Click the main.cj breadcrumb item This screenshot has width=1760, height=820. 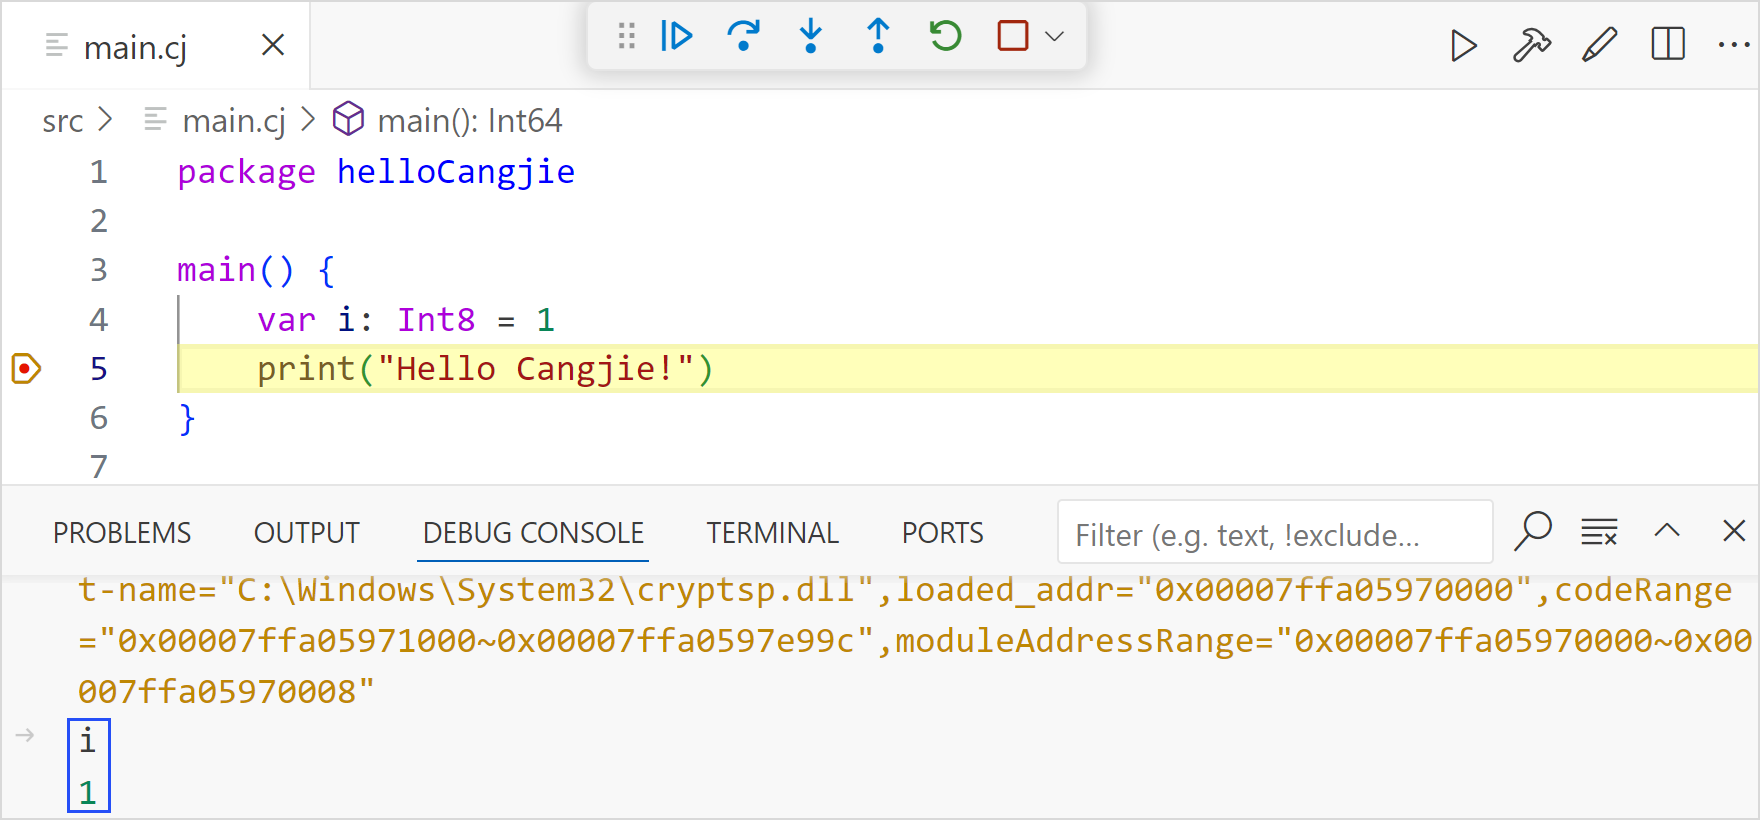pyautogui.click(x=233, y=121)
